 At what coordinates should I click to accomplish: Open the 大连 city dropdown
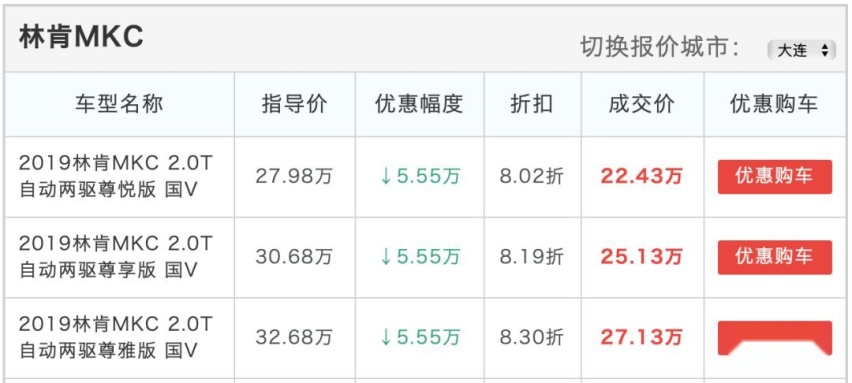point(801,51)
